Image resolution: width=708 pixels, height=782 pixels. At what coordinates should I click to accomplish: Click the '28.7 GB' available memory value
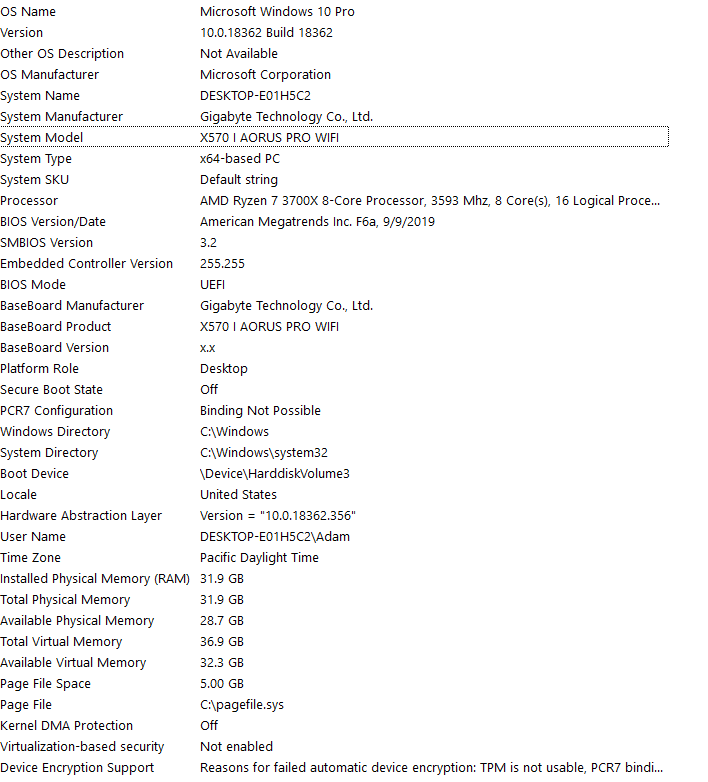pos(222,620)
